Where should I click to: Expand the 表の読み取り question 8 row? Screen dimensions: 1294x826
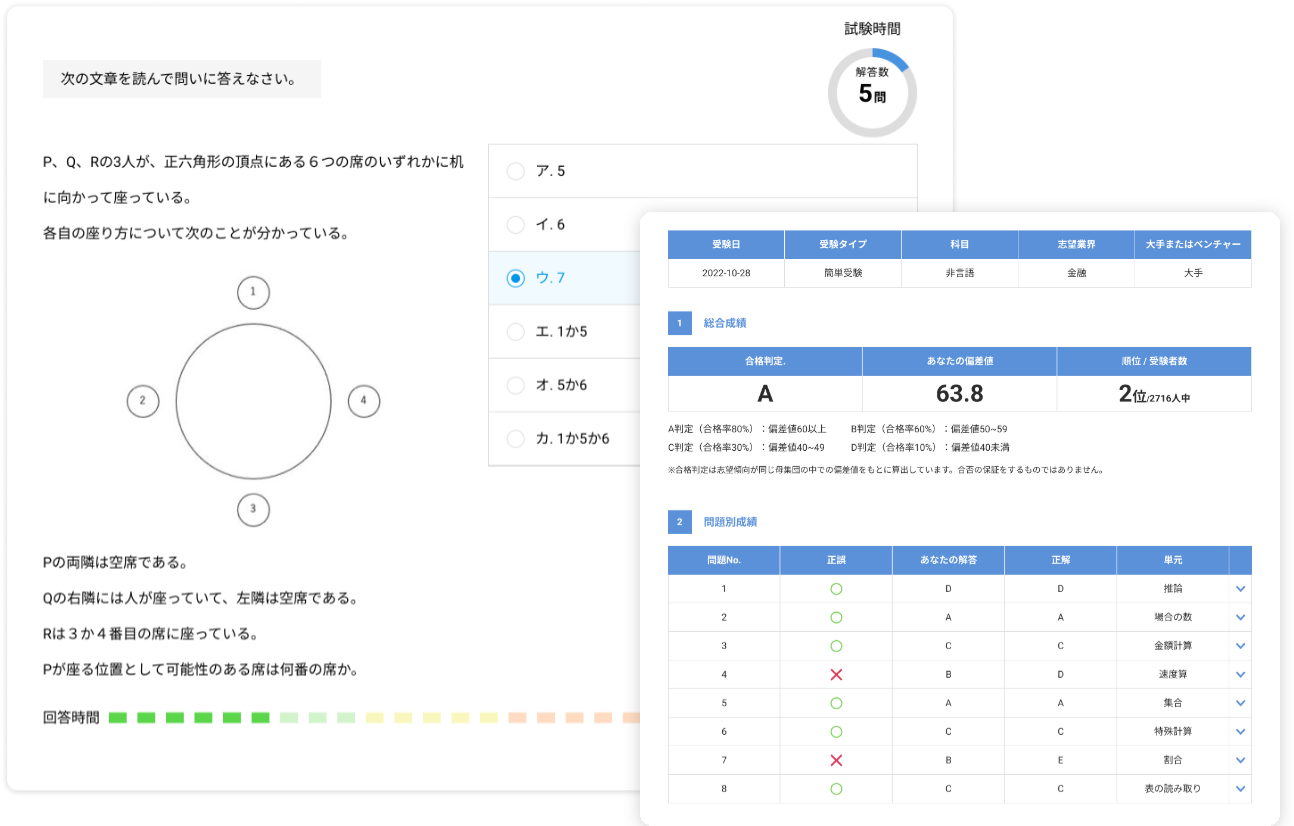click(x=1240, y=789)
